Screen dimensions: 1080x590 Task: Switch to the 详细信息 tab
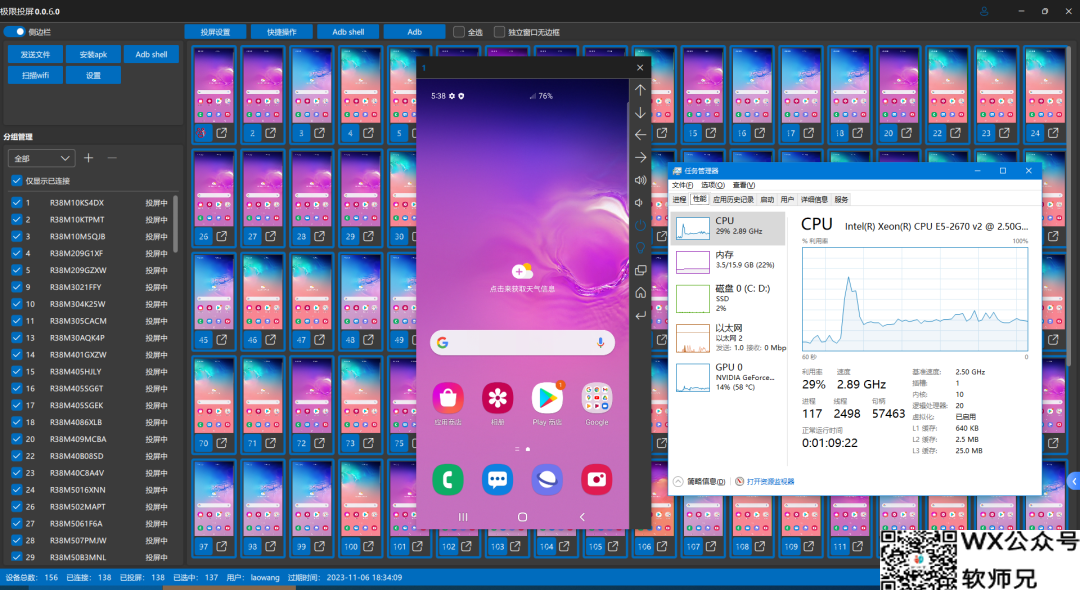click(x=814, y=200)
